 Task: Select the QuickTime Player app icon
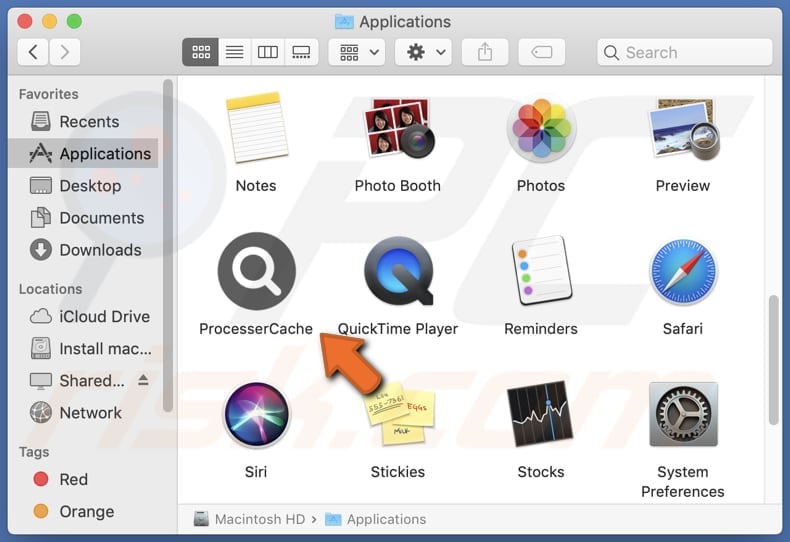[398, 271]
